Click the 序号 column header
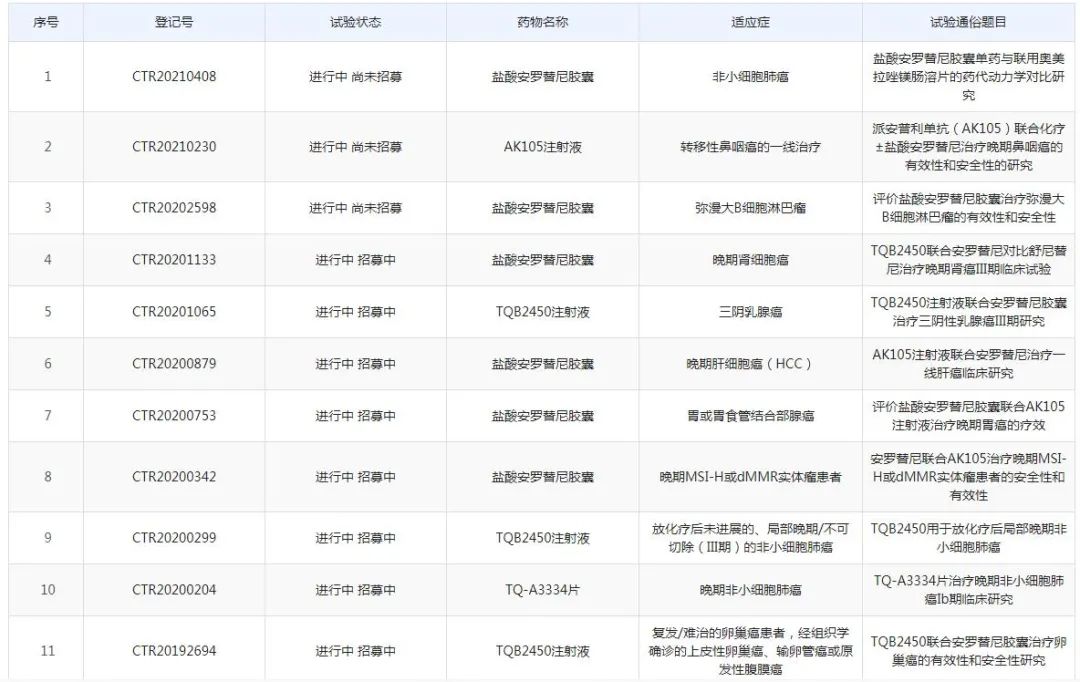 [x=46, y=22]
